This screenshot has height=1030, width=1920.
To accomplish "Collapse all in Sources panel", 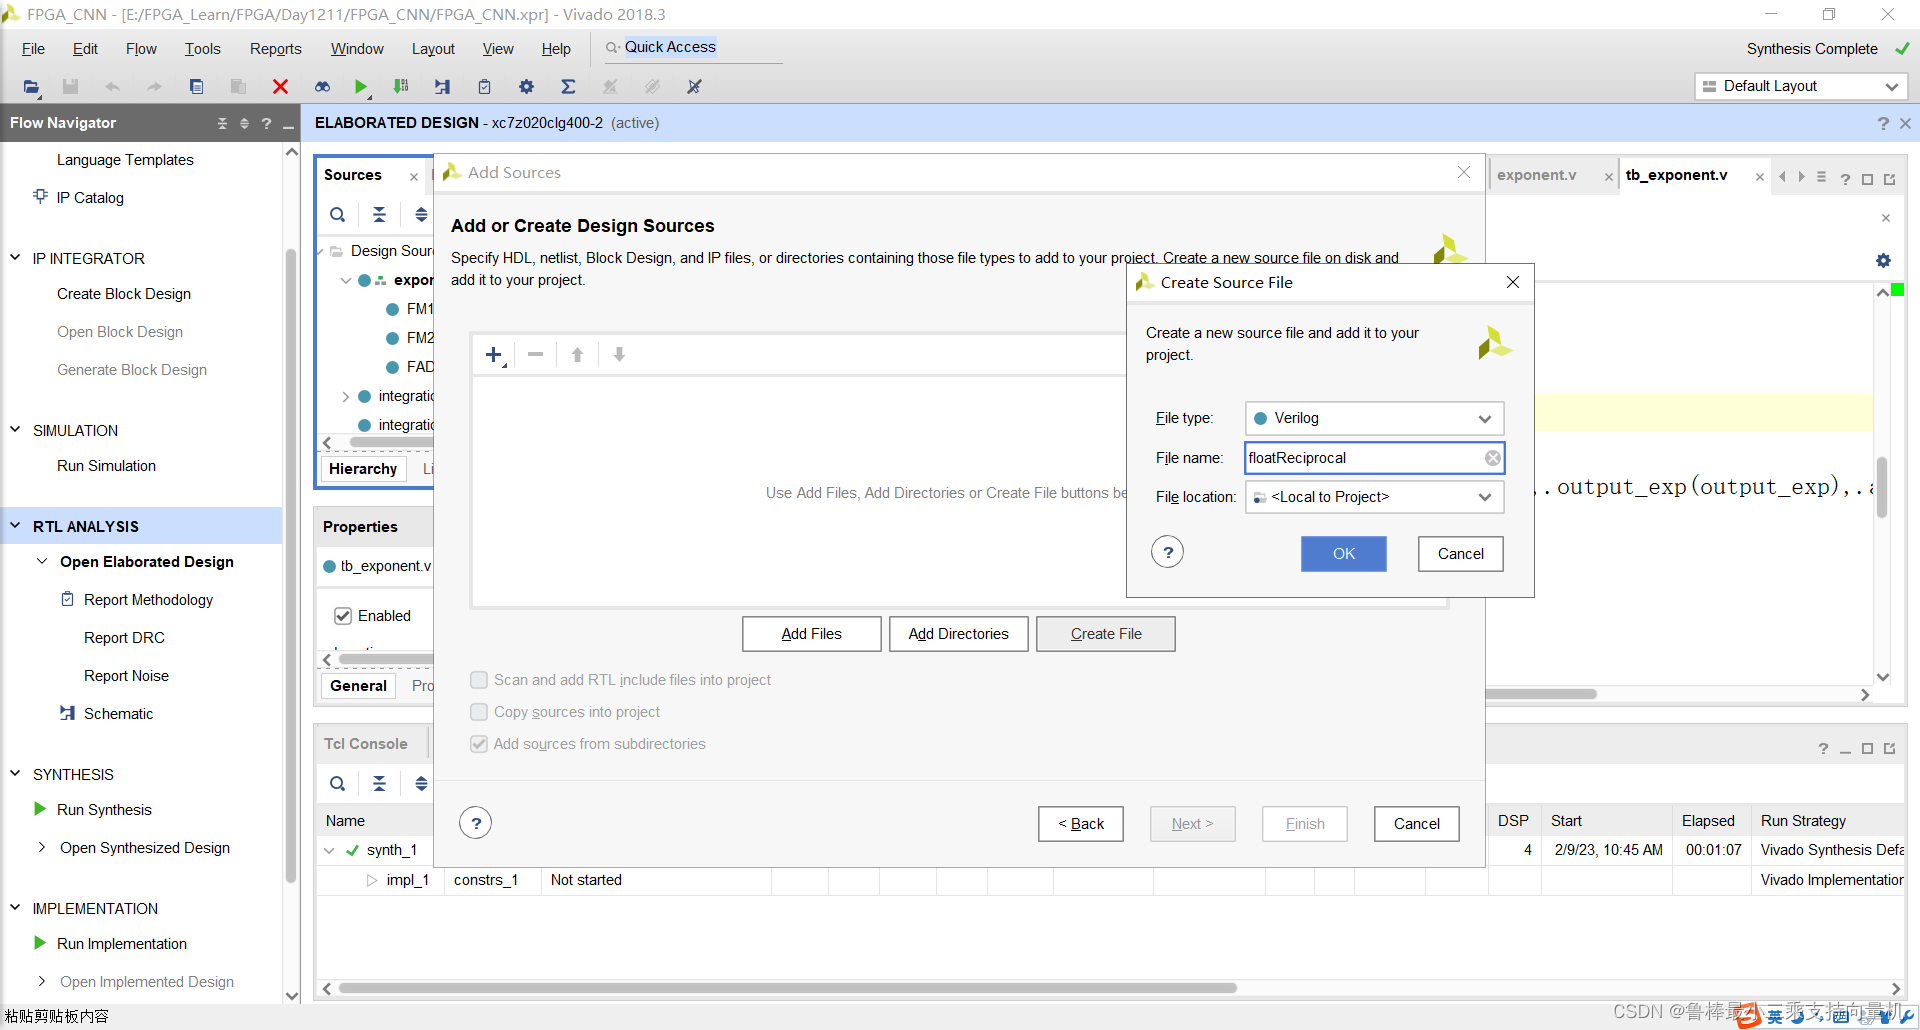I will pos(379,214).
